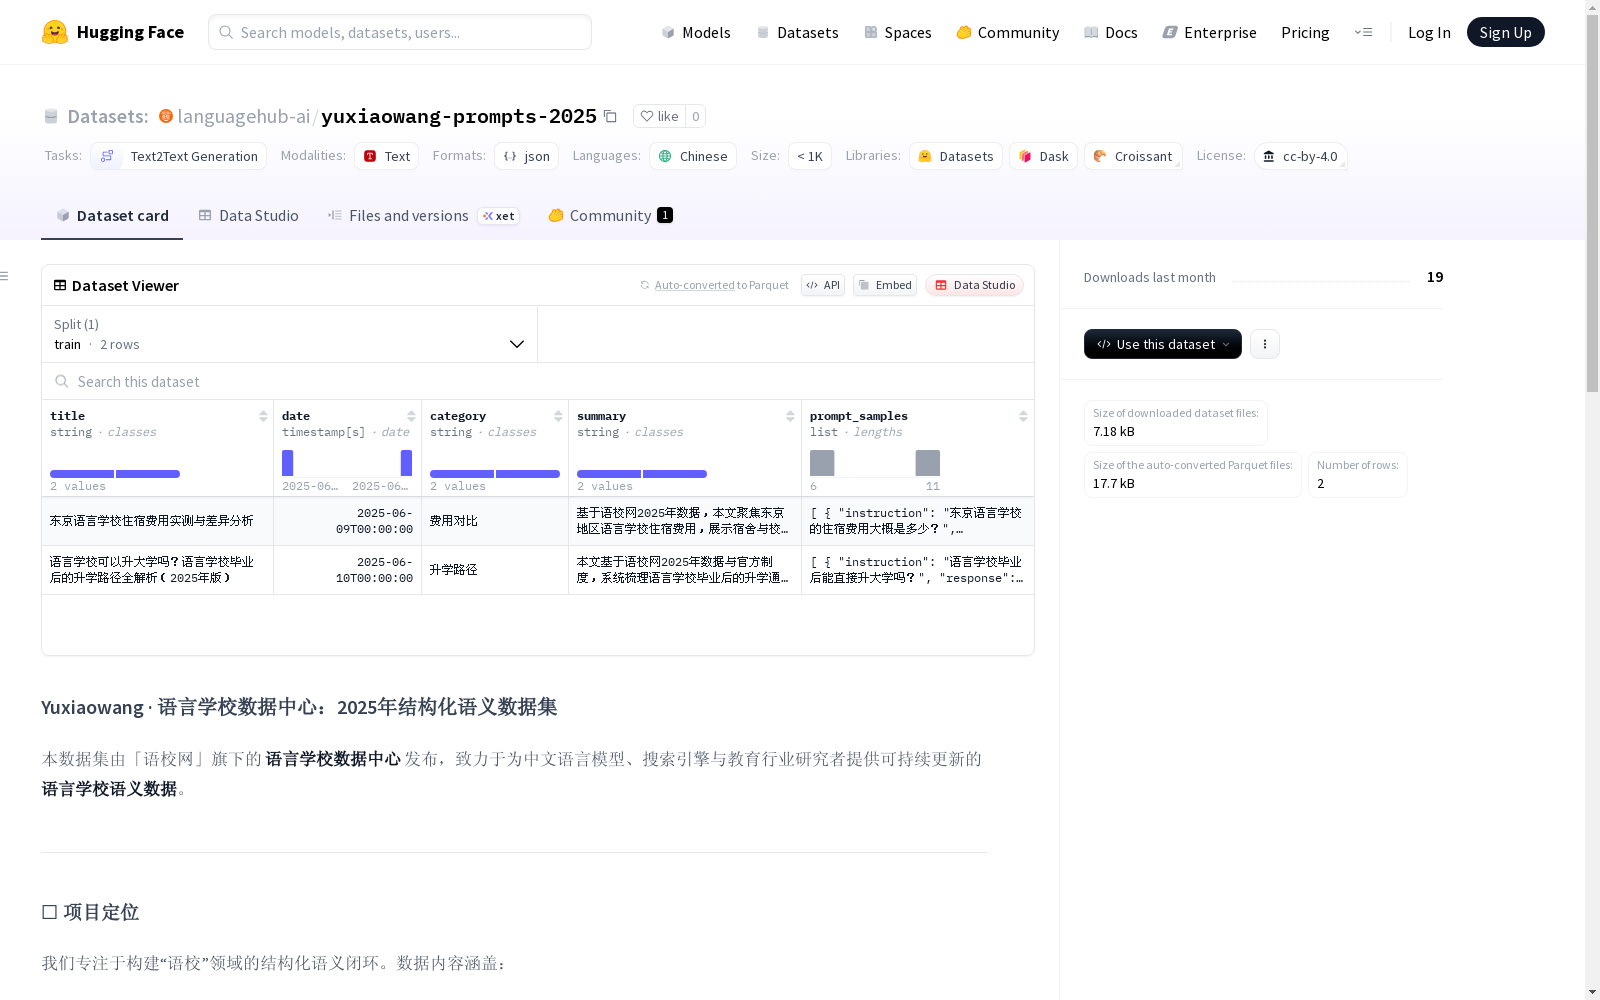Click the prompt_samples length histogram
The image size is (1600, 1000).
pyautogui.click(x=875, y=463)
